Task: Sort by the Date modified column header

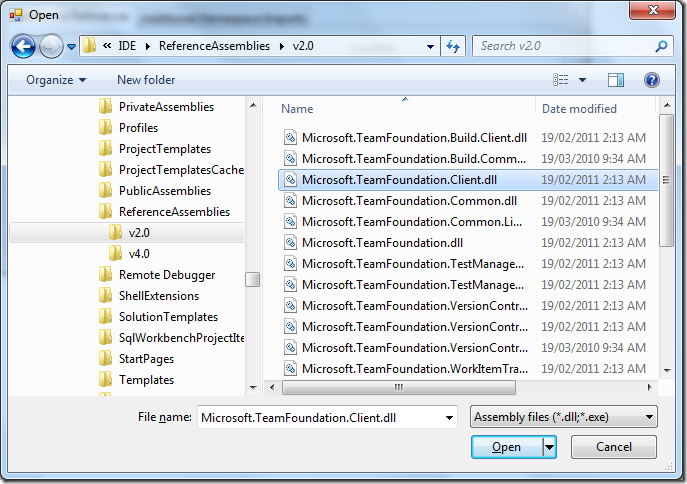Action: click(x=579, y=109)
